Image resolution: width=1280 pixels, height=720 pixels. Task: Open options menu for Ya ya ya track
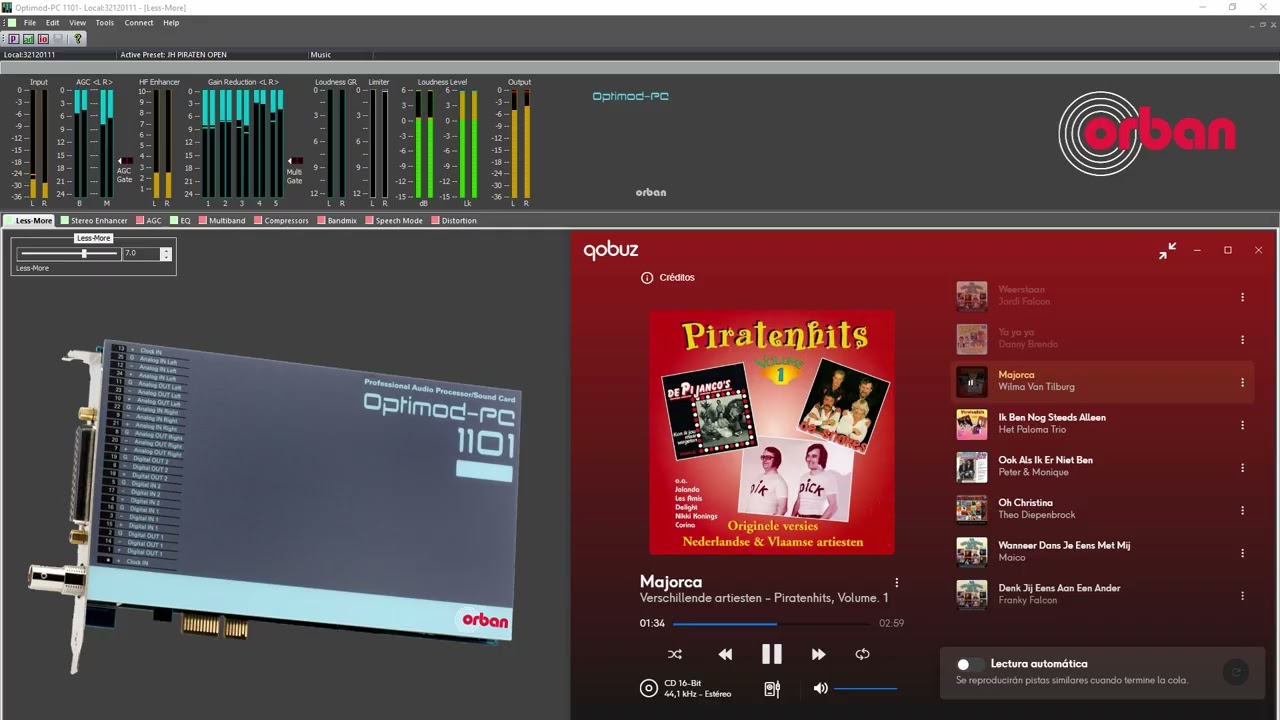click(x=1243, y=340)
